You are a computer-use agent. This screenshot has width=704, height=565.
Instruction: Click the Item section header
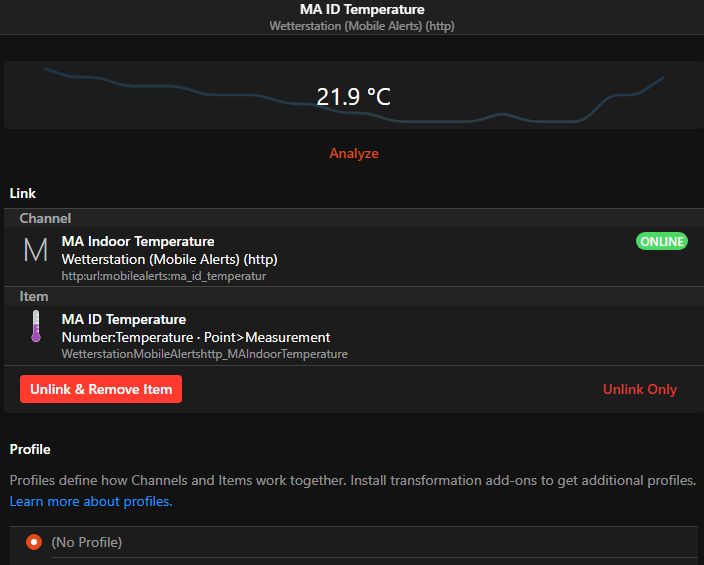[x=34, y=297]
